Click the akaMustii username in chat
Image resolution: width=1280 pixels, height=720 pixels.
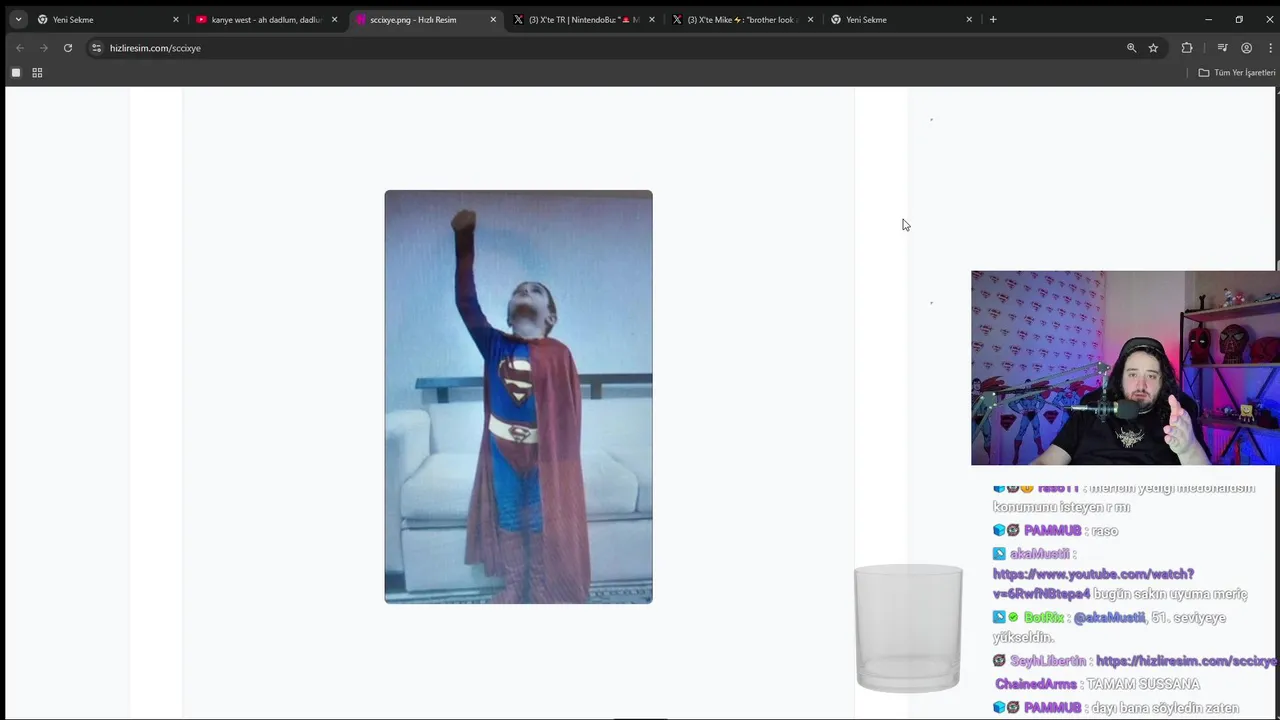(x=1039, y=554)
